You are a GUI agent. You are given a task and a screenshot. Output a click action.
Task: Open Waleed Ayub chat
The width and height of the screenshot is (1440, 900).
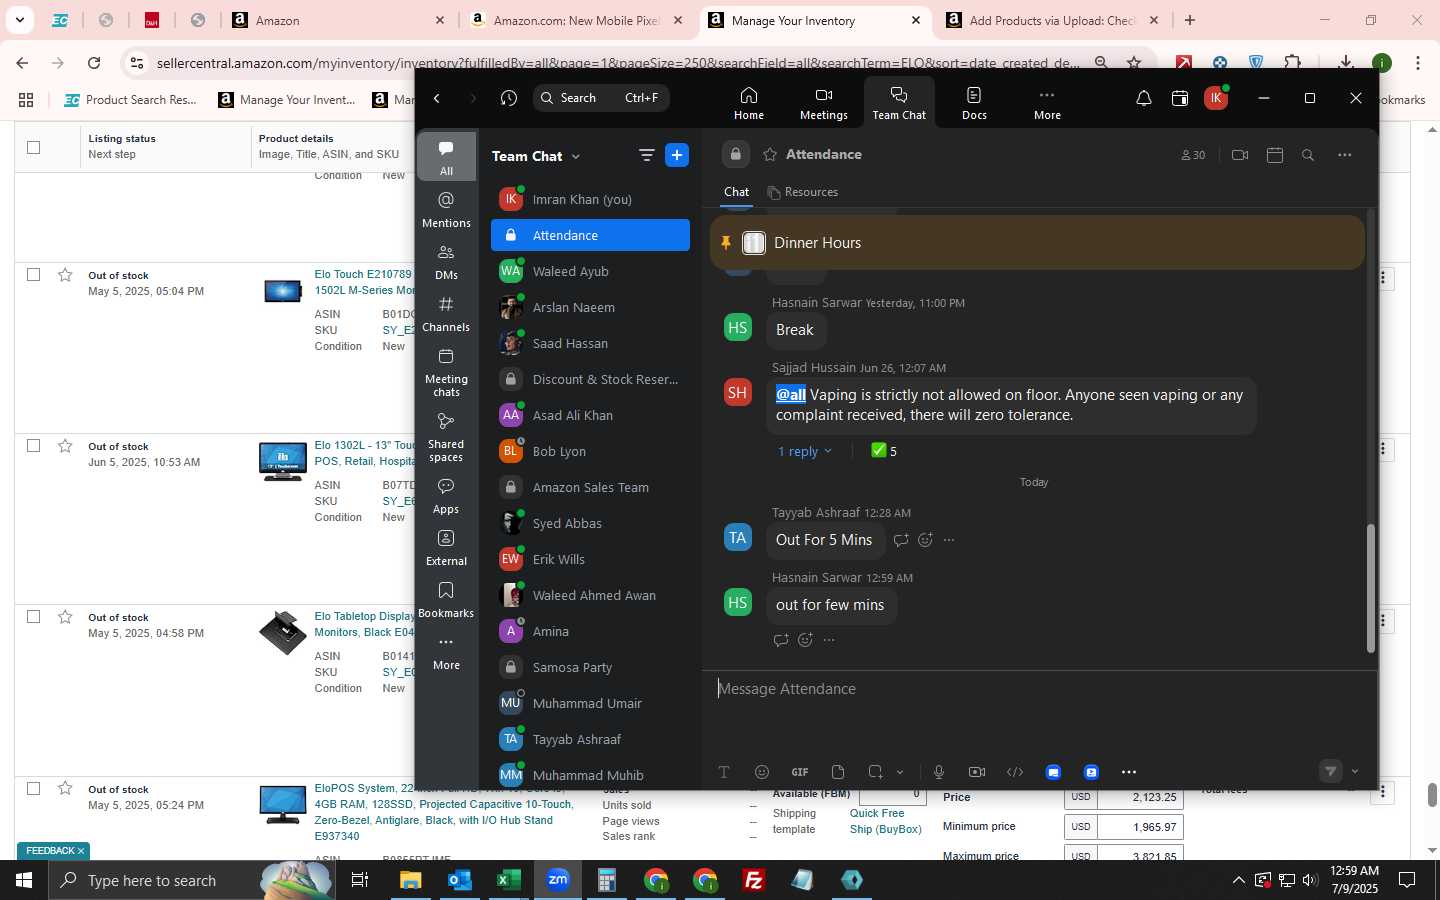coord(590,271)
